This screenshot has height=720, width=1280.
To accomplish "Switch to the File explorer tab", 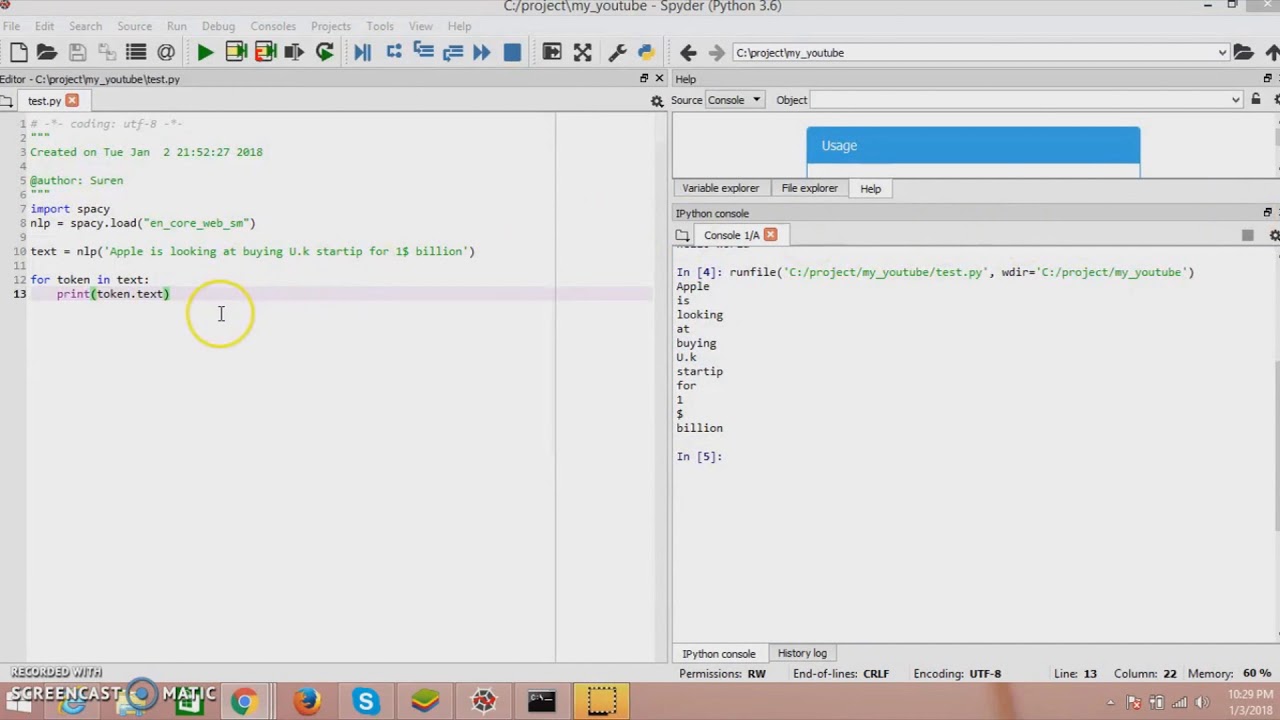I will tap(810, 188).
